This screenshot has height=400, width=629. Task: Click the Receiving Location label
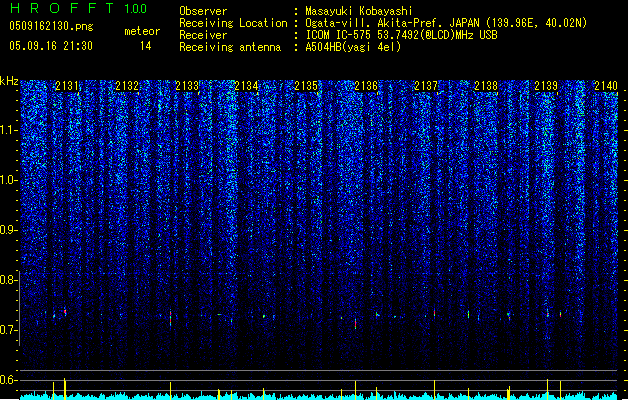(x=233, y=23)
